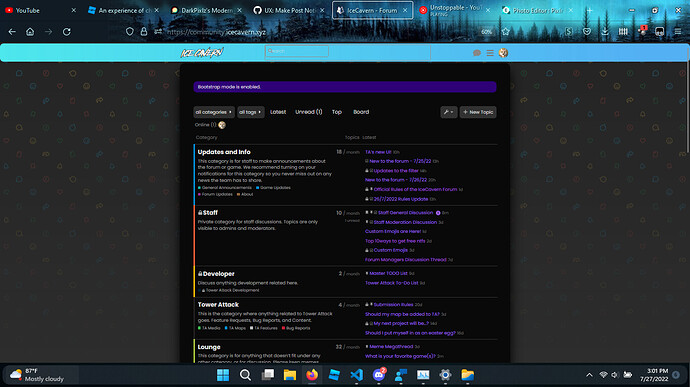Open the Lounge category
Viewport: 690px width, 387px height.
pos(209,347)
